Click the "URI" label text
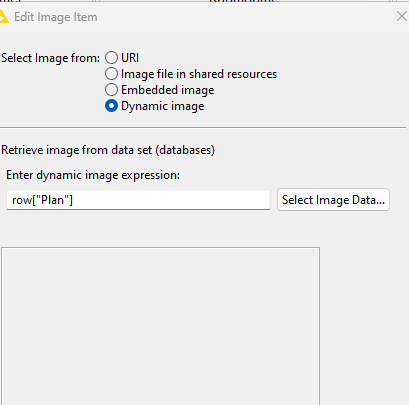Viewport: 409px width, 405px height. pos(130,58)
